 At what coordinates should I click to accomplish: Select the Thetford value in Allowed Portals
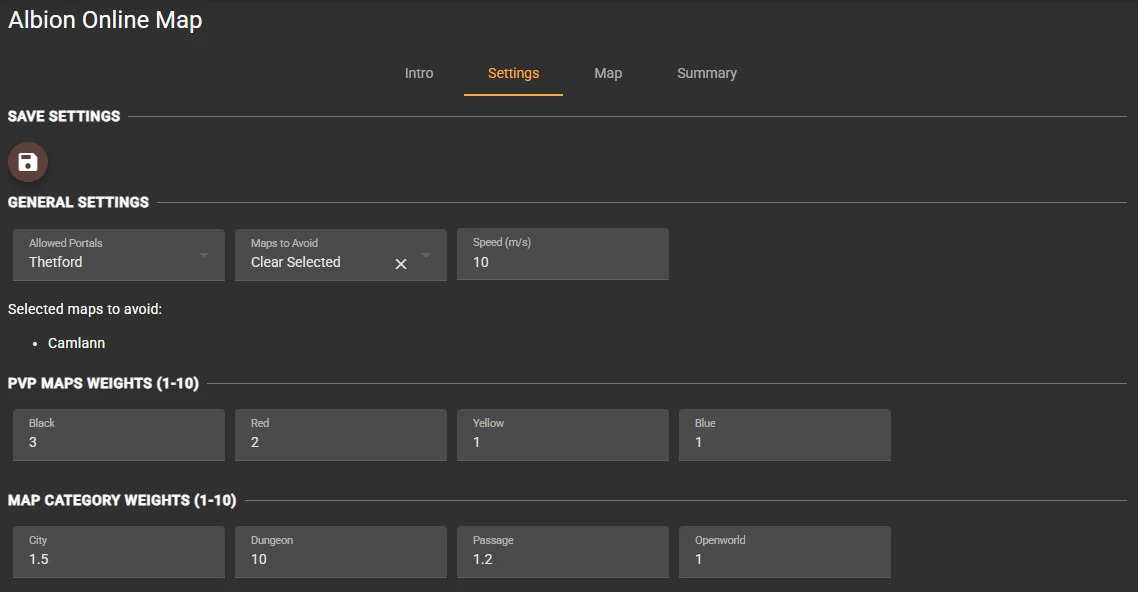coord(56,262)
